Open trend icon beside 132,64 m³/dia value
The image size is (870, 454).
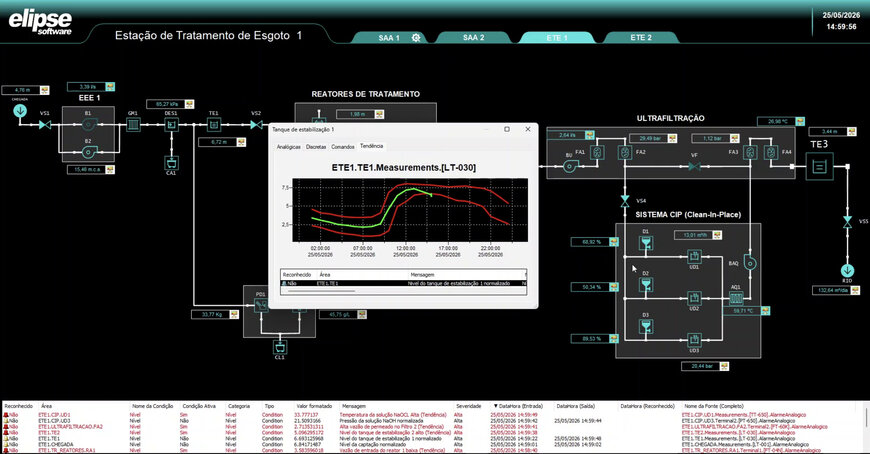point(856,290)
